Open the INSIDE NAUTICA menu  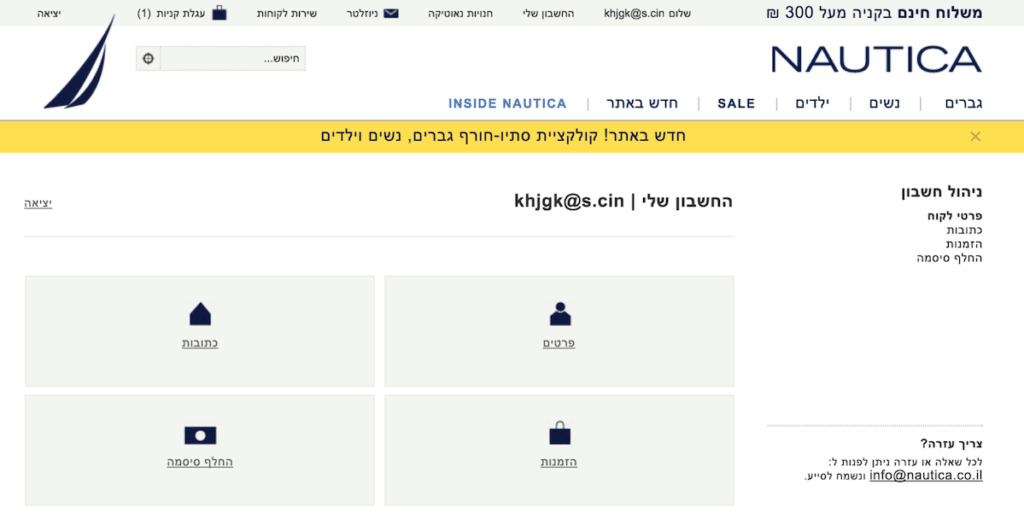507,104
